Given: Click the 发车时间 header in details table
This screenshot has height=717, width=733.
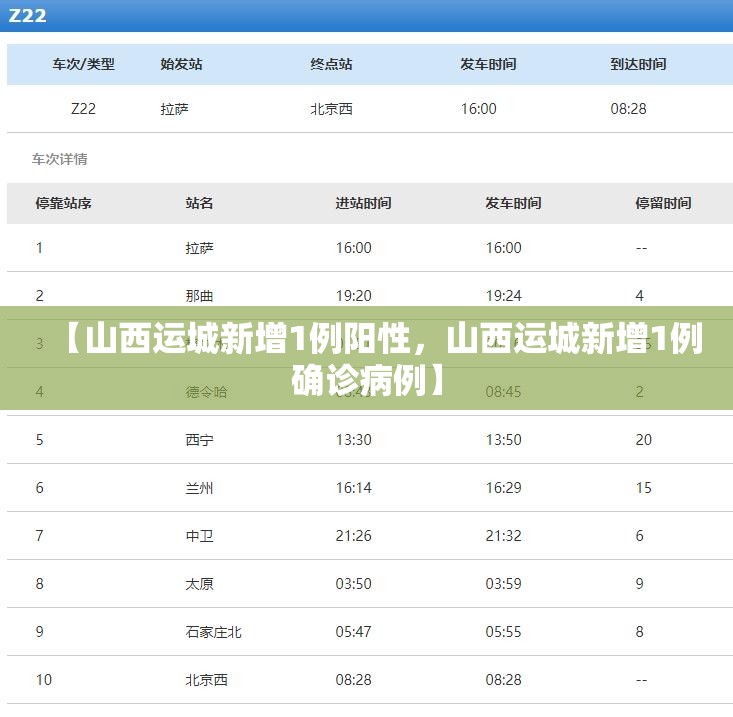Looking at the screenshot, I should tap(513, 203).
